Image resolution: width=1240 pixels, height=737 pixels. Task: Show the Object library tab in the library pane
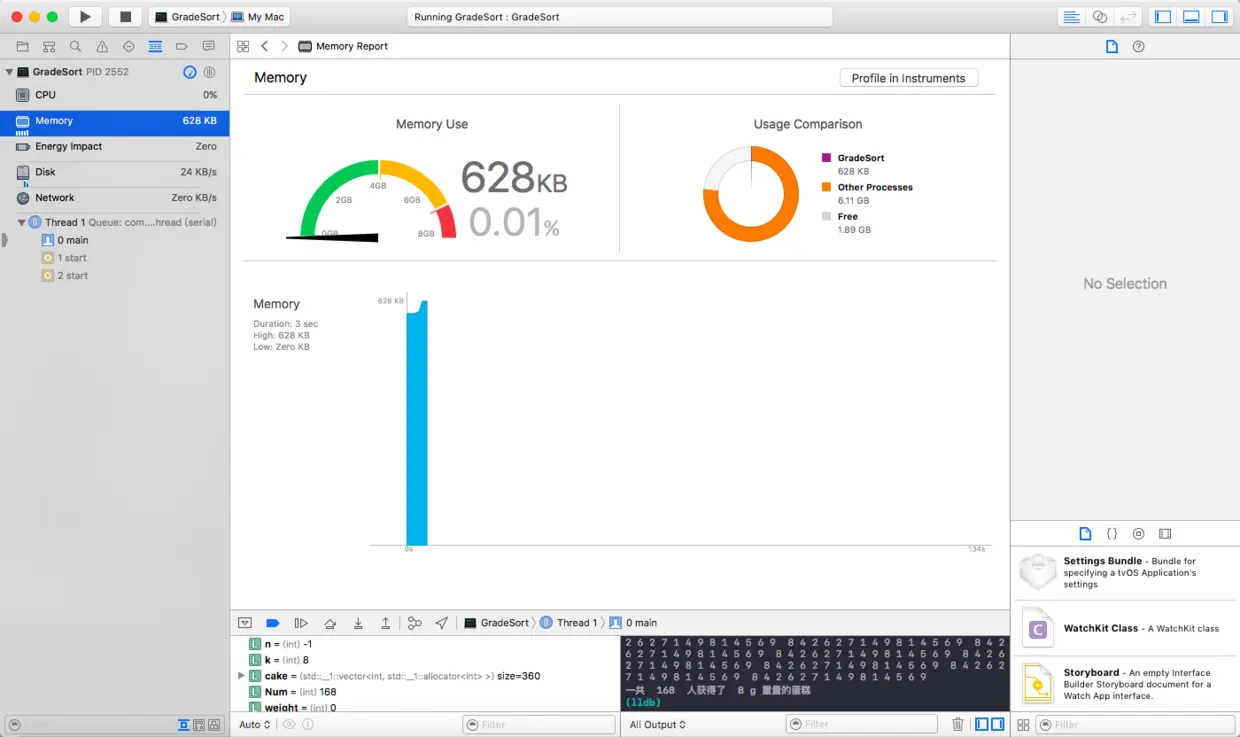coord(1138,534)
